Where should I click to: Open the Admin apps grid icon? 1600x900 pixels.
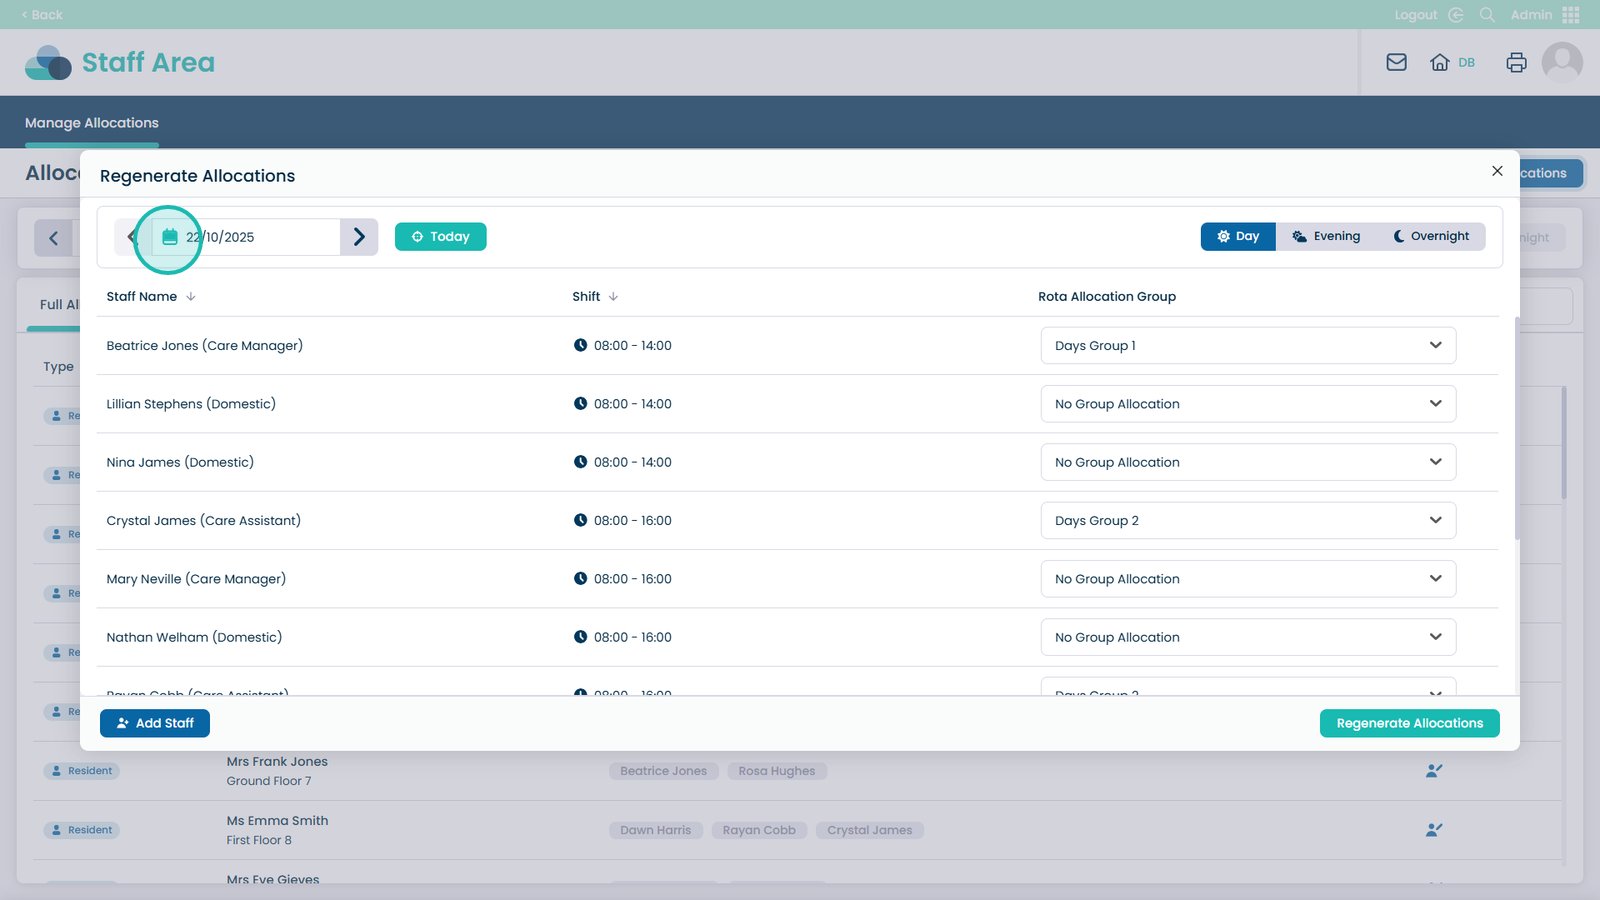click(1570, 15)
